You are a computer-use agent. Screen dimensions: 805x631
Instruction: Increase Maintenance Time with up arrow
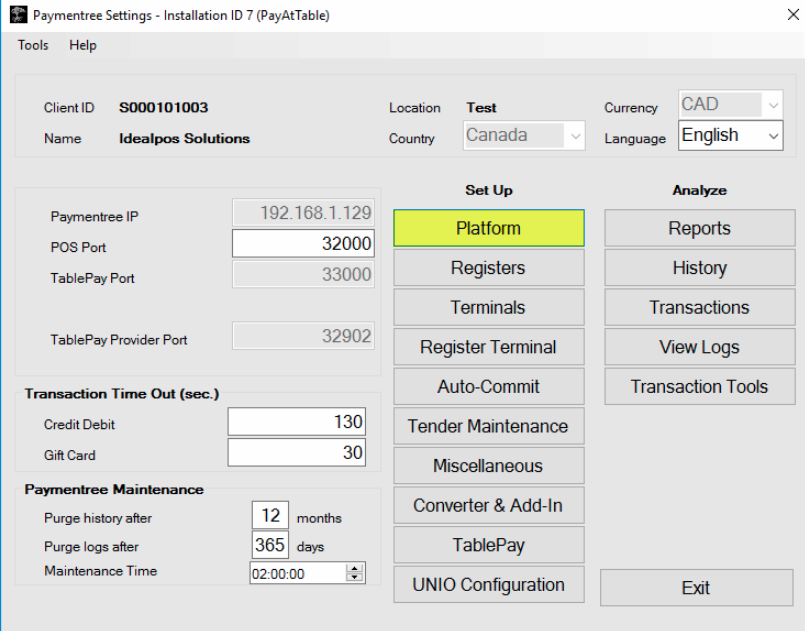(355, 568)
